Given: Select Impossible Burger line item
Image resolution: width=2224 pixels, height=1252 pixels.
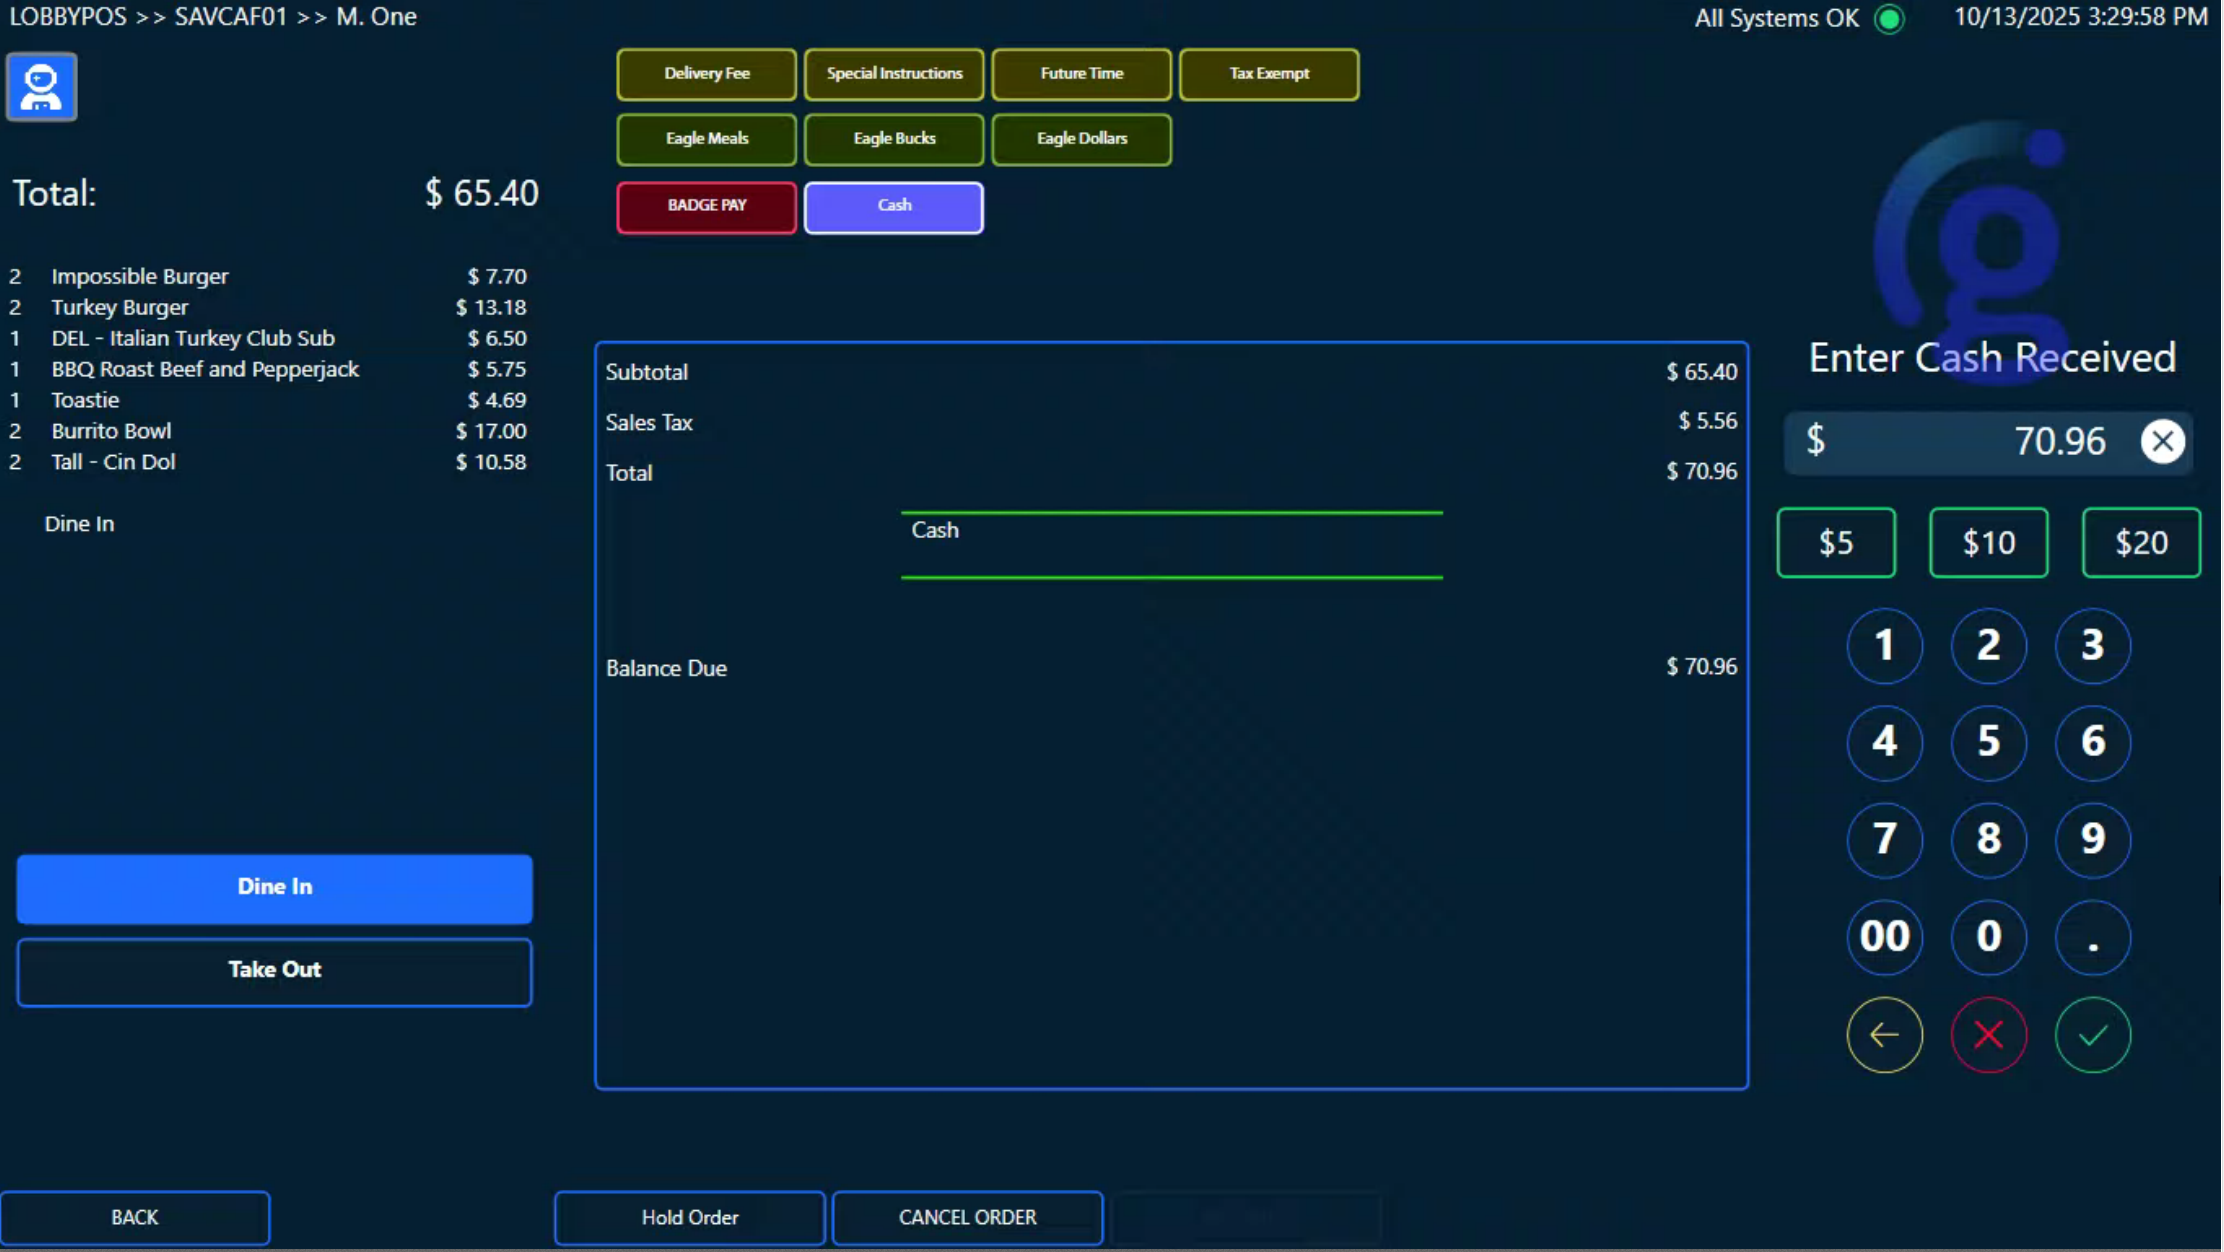Looking at the screenshot, I should pyautogui.click(x=140, y=276).
